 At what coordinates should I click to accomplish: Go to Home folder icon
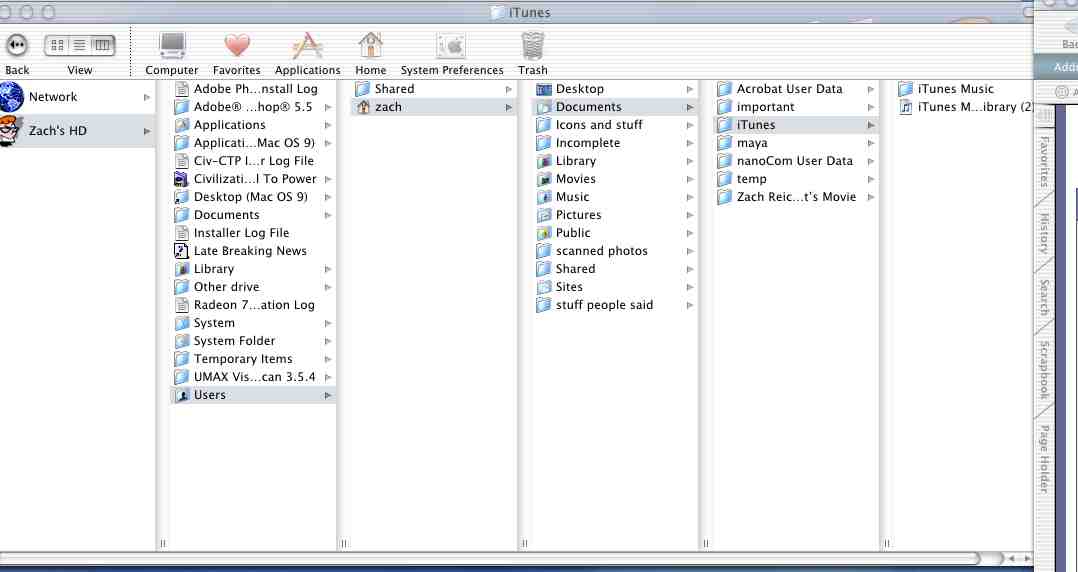[x=371, y=45]
